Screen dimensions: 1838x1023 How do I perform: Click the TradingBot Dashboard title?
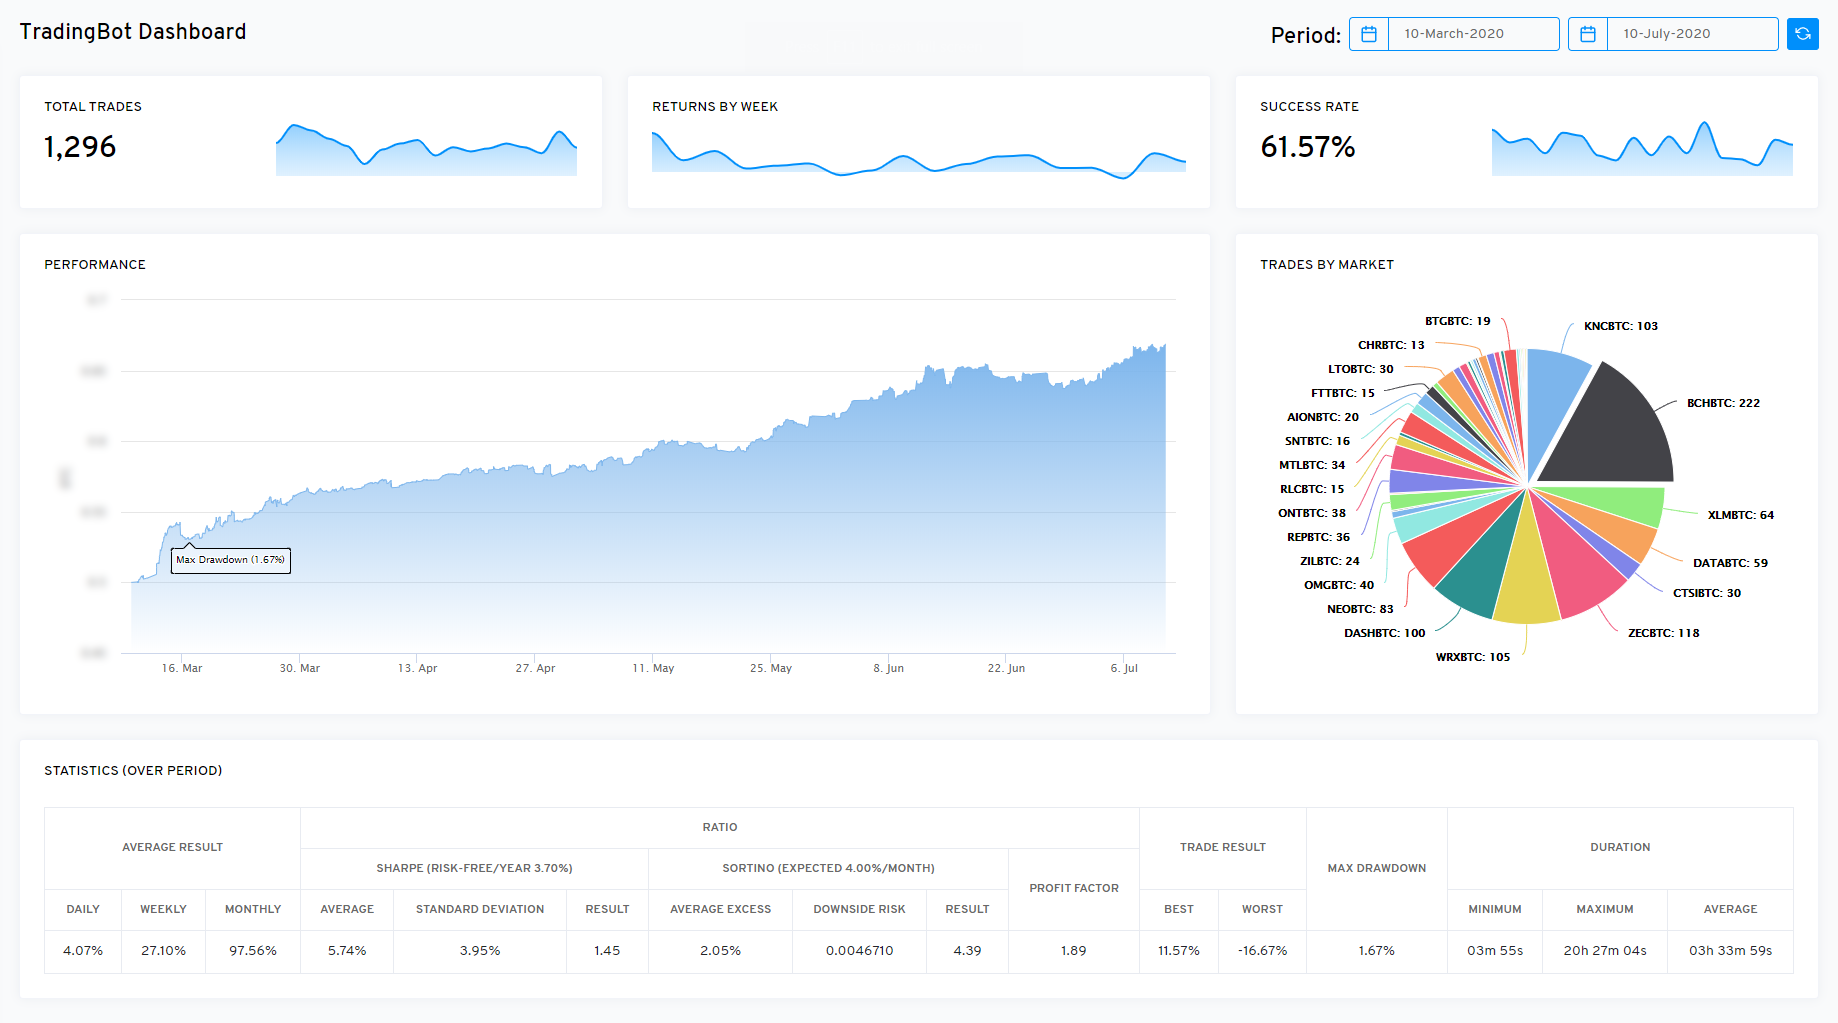pos(133,32)
